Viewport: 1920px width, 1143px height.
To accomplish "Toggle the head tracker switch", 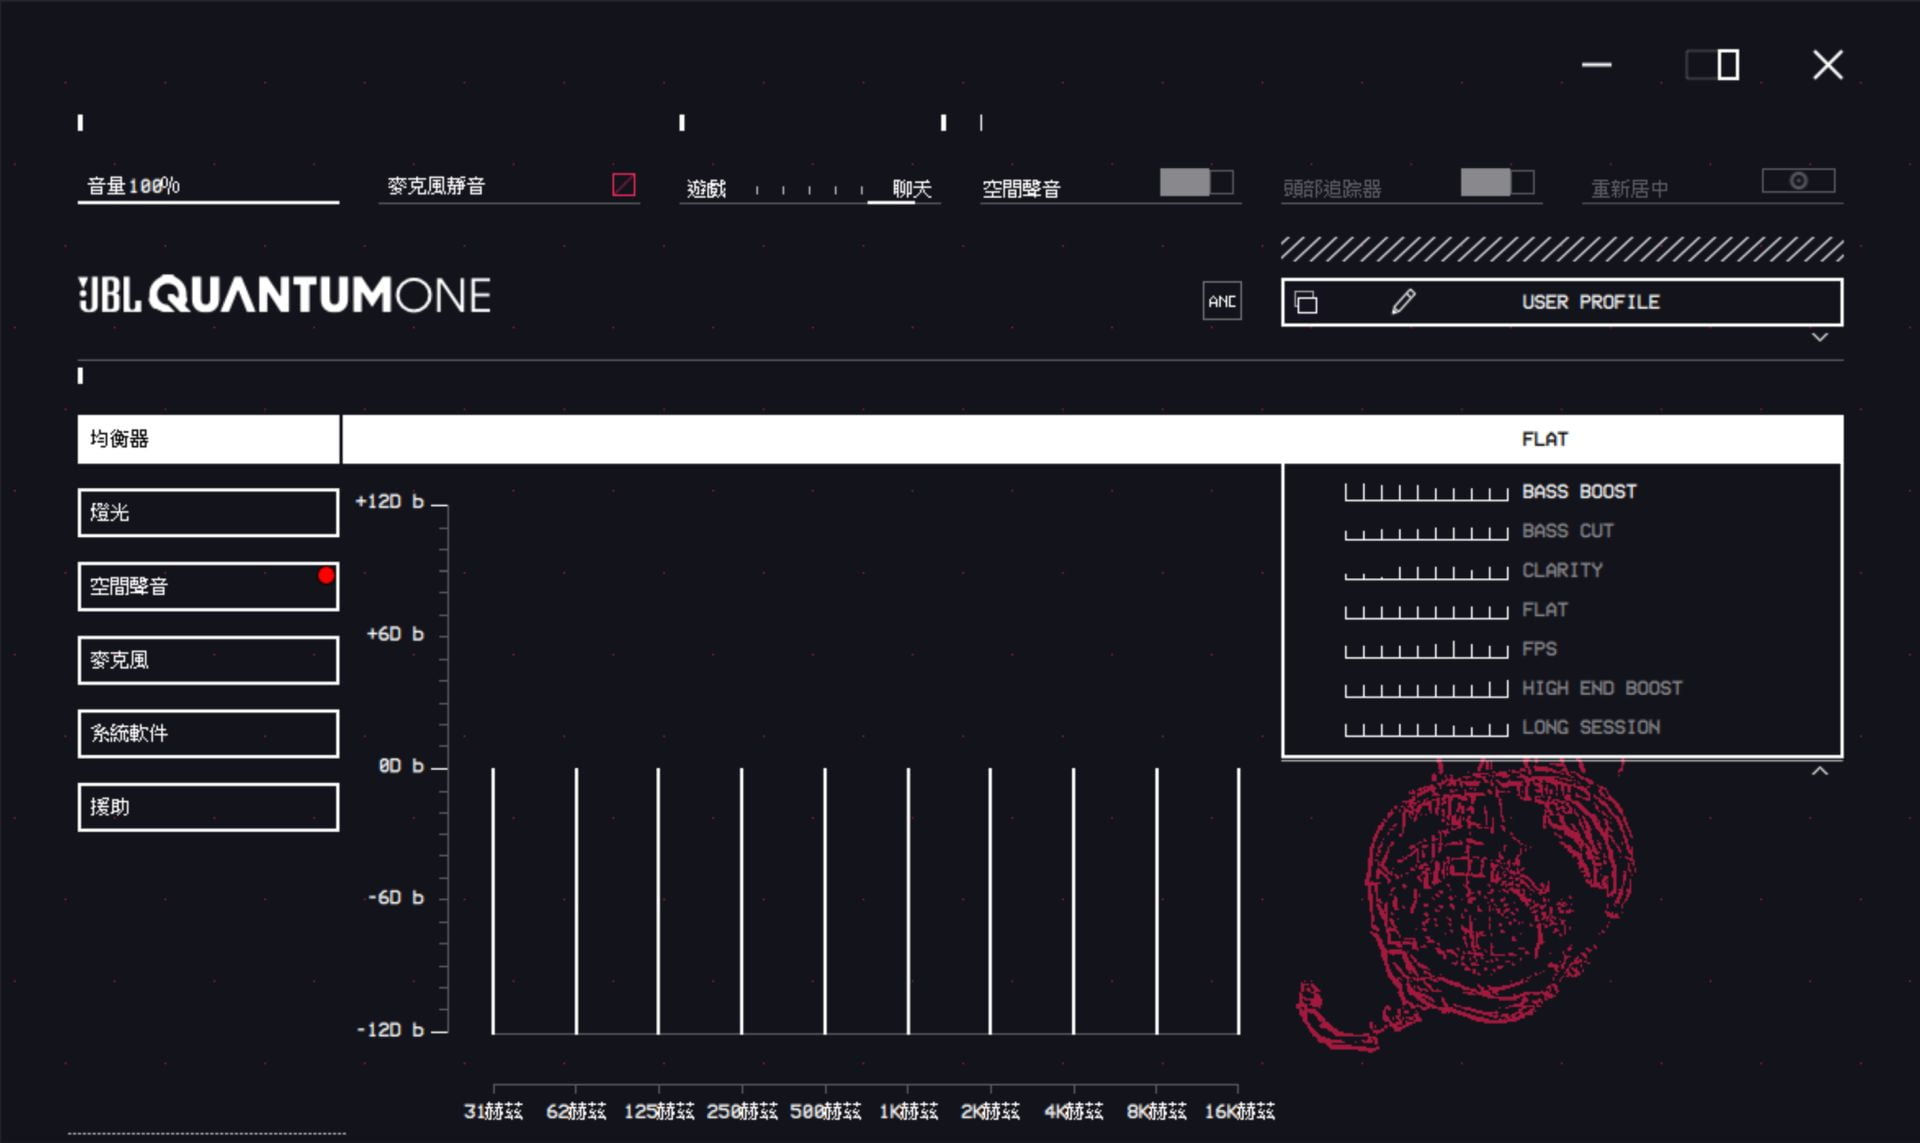I will click(x=1497, y=182).
